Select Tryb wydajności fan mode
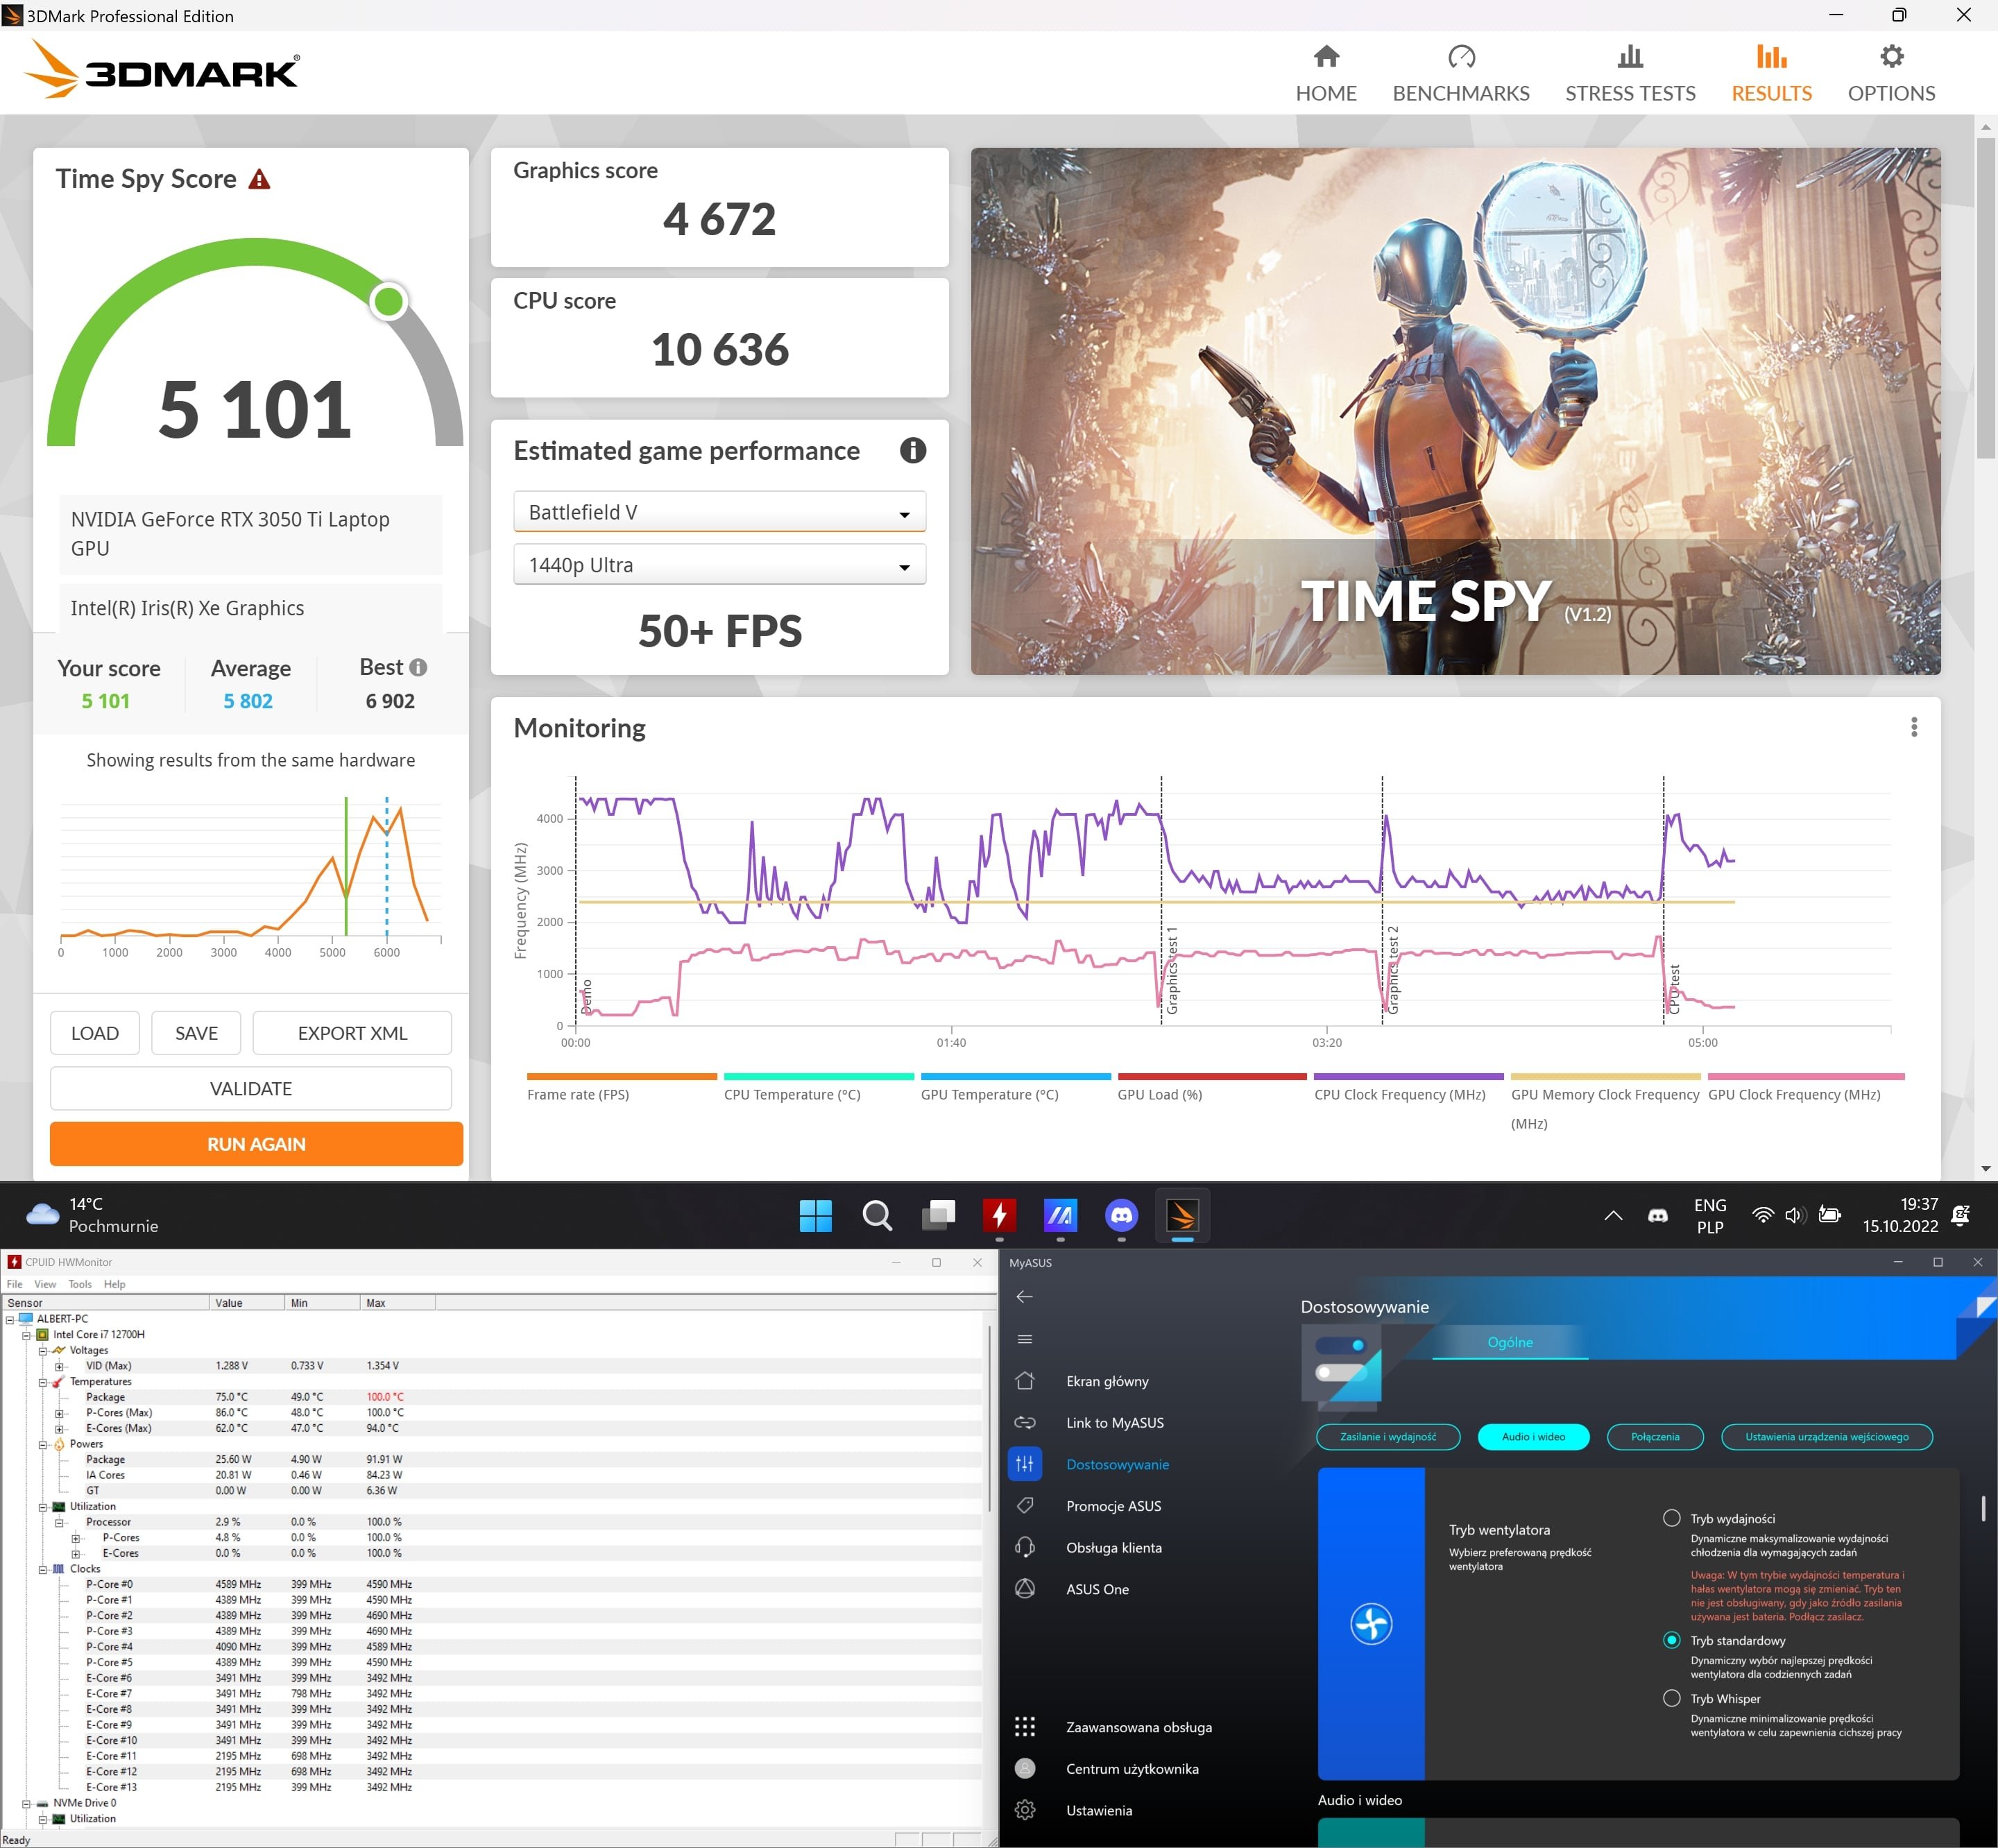The image size is (1998, 1848). (1671, 1518)
